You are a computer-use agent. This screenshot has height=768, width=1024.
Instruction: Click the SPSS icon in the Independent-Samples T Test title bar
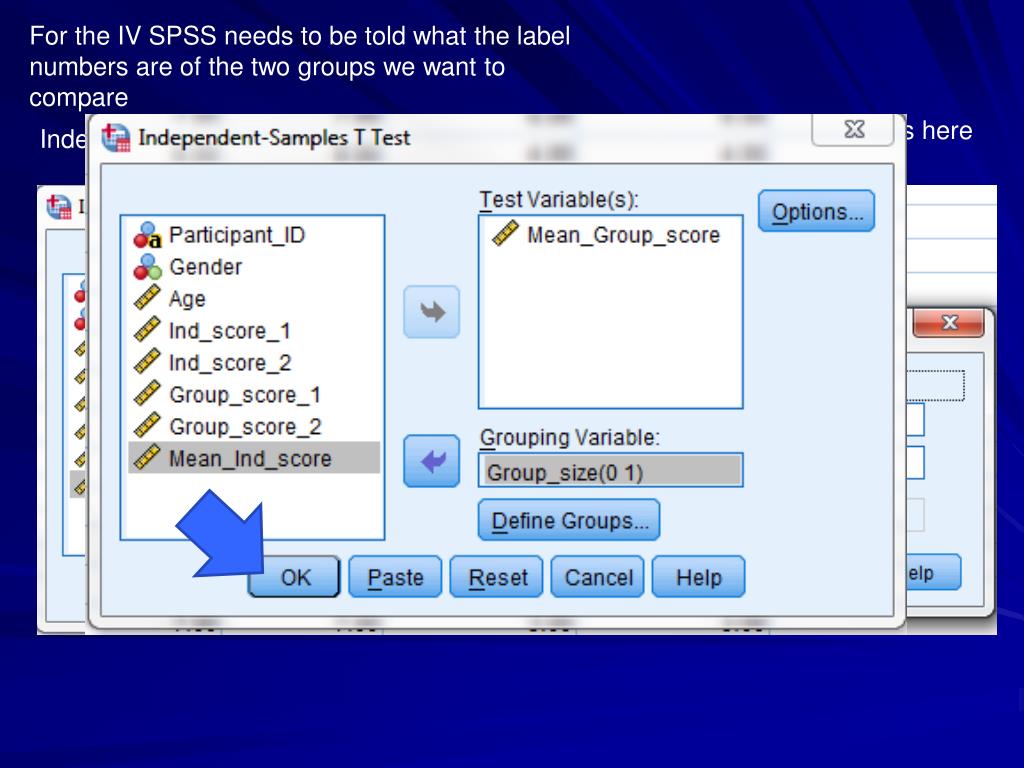click(x=116, y=138)
